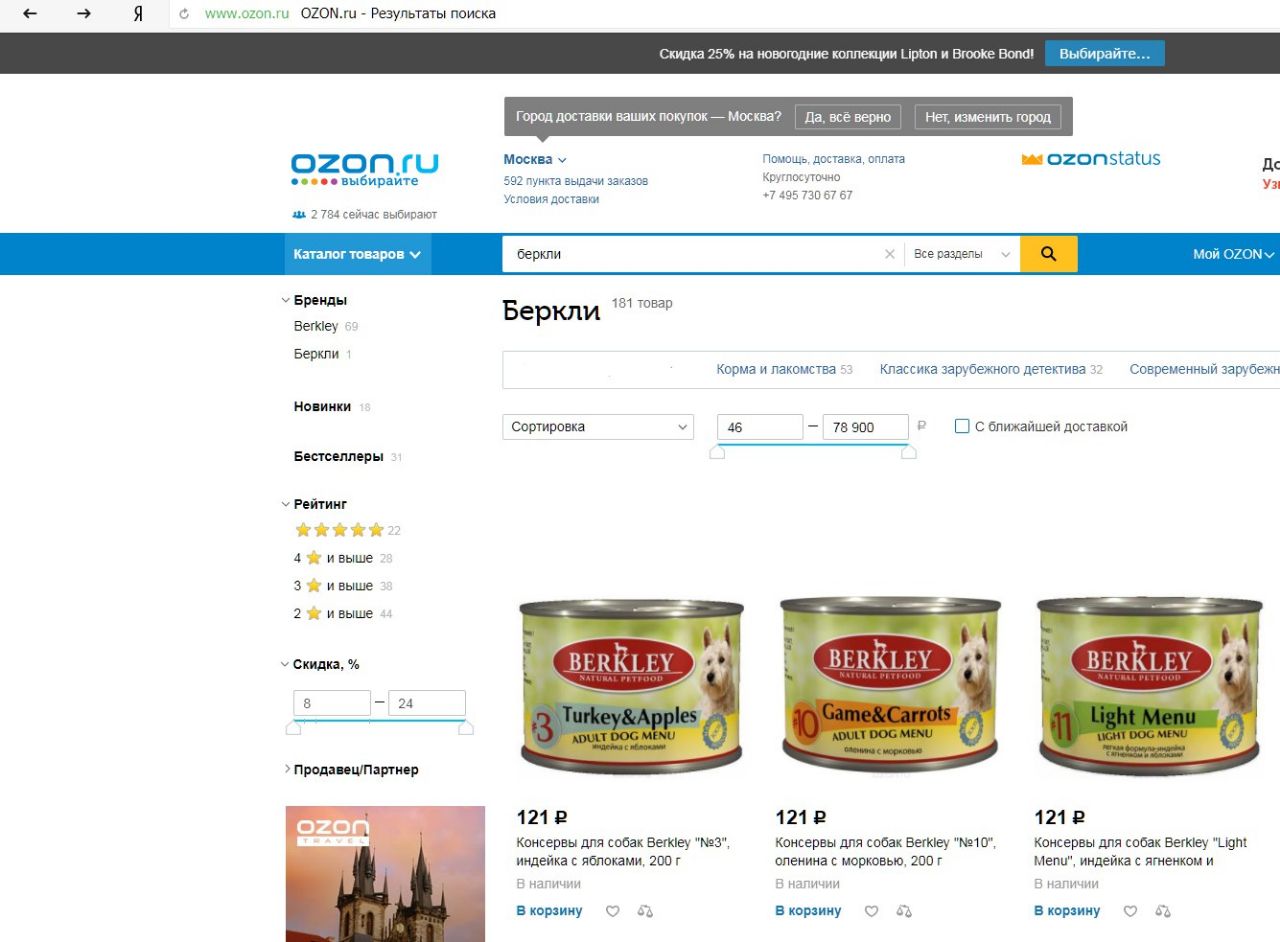The height and width of the screenshot is (942, 1280).
Task: Enable 'С ближайшей доставкой' checkbox
Action: 962,426
